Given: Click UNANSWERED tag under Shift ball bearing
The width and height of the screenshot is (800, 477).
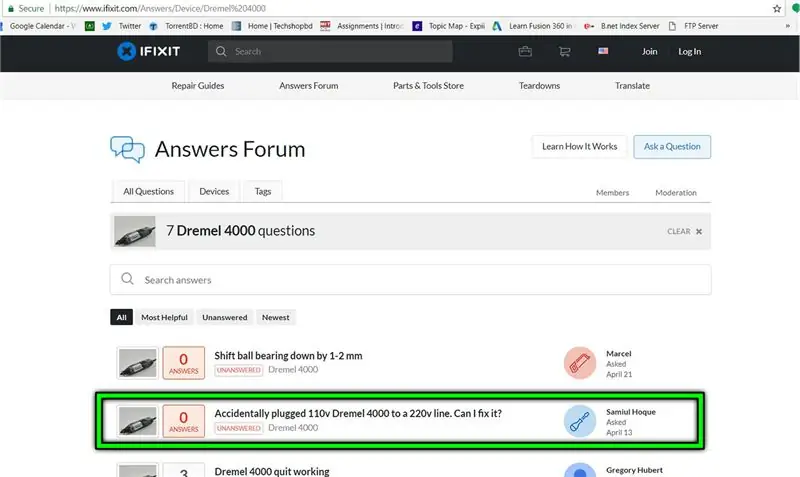Looking at the screenshot, I should click(238, 370).
